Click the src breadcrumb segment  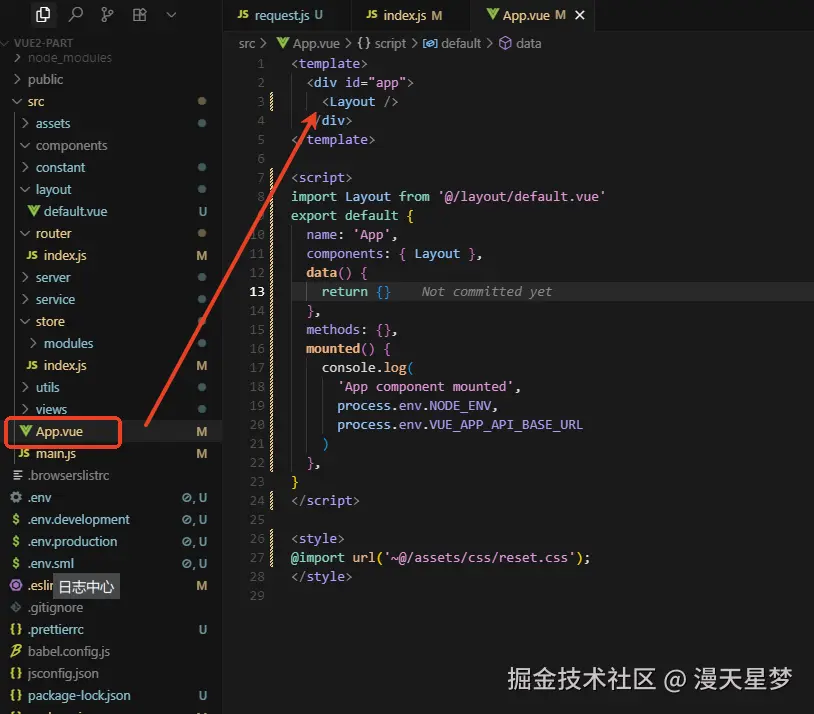247,44
